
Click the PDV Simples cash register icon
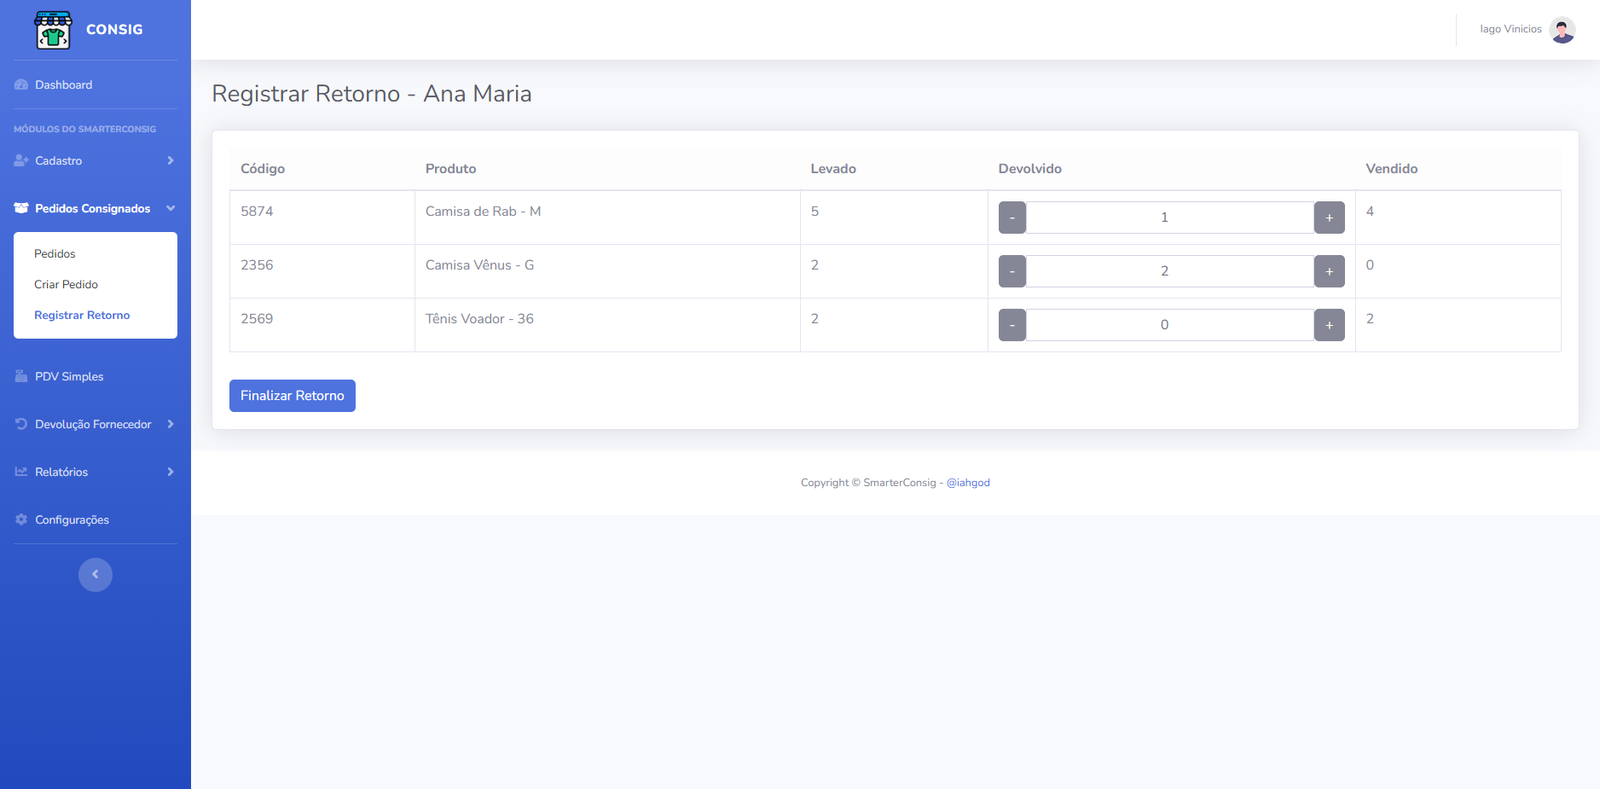coord(21,377)
